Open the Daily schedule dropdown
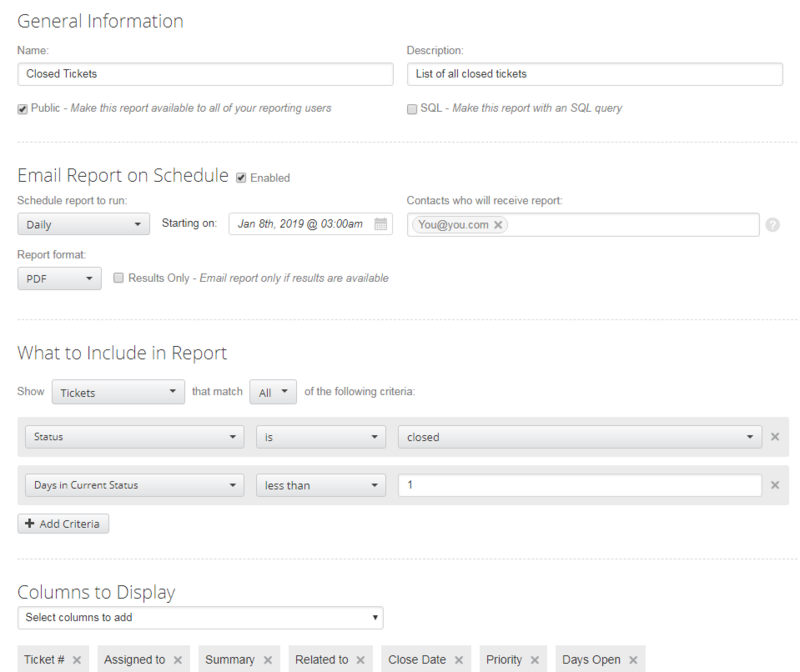Viewport: 800px width, 672px height. 82,224
